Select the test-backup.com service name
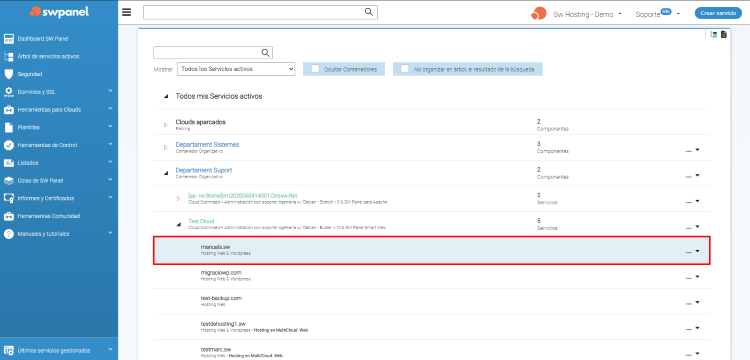750x360 pixels. pyautogui.click(x=221, y=298)
